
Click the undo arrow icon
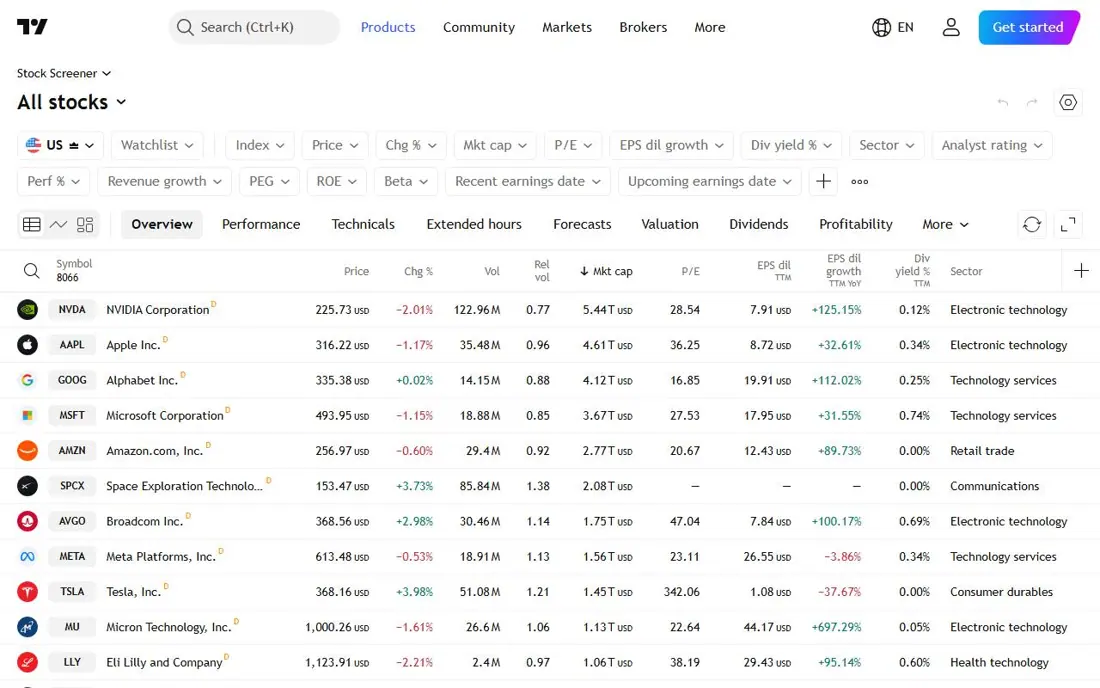pyautogui.click(x=1003, y=102)
